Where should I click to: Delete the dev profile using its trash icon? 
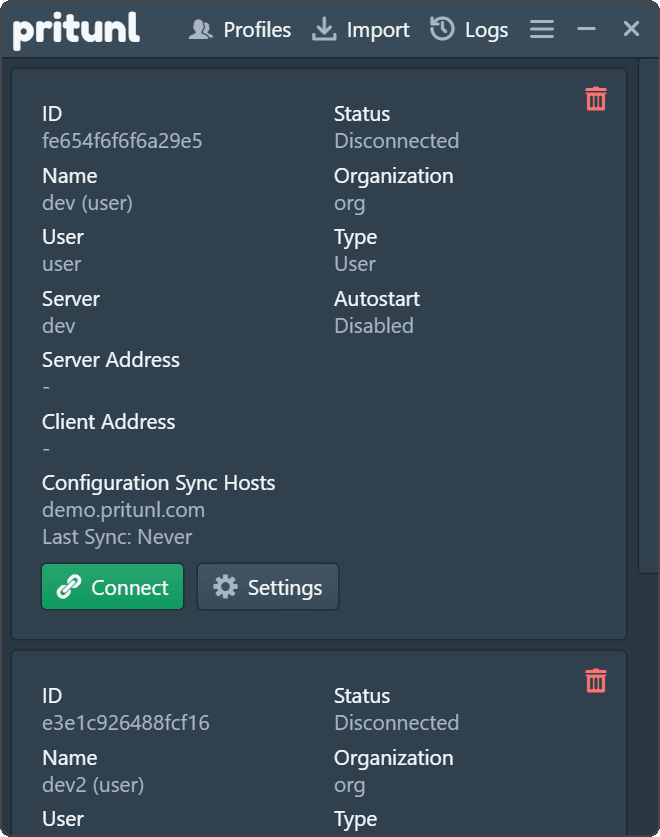[595, 99]
